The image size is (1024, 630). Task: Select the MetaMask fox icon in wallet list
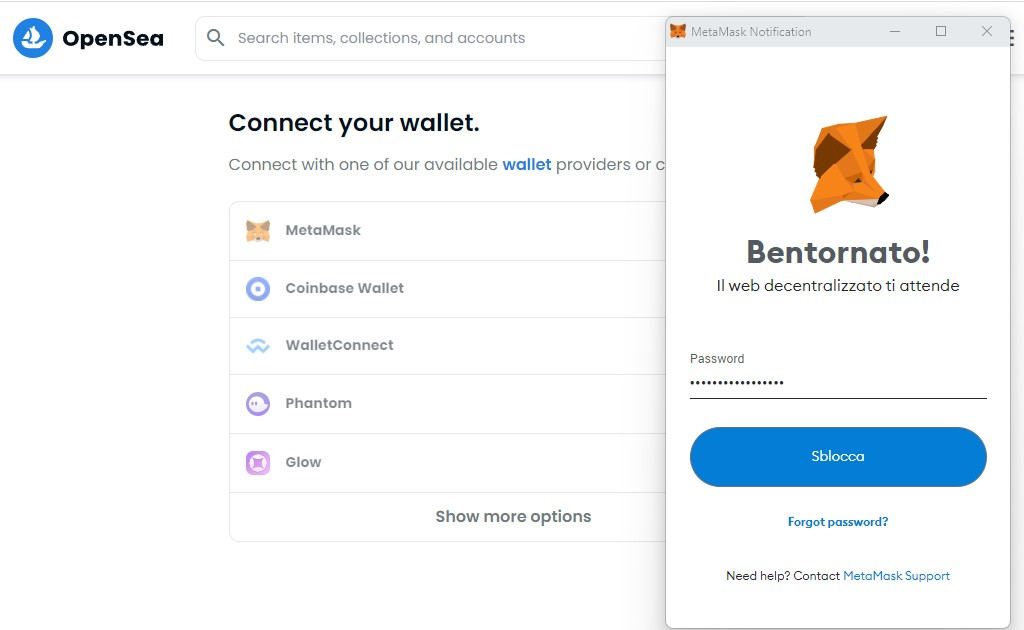coord(258,231)
